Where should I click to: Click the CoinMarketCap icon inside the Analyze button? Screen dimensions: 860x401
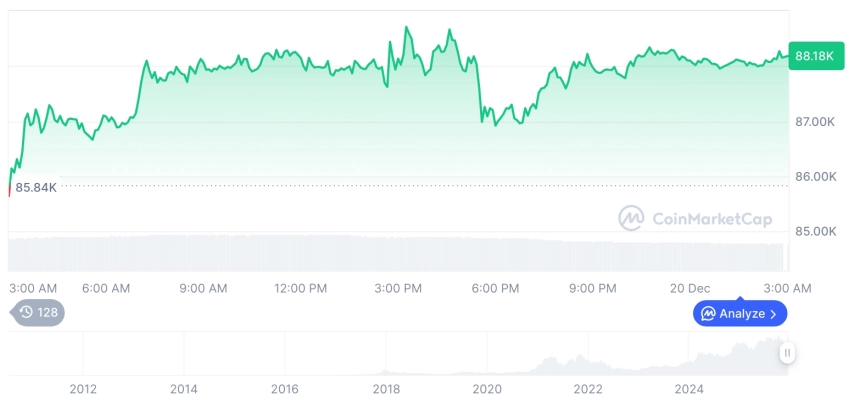pos(708,314)
